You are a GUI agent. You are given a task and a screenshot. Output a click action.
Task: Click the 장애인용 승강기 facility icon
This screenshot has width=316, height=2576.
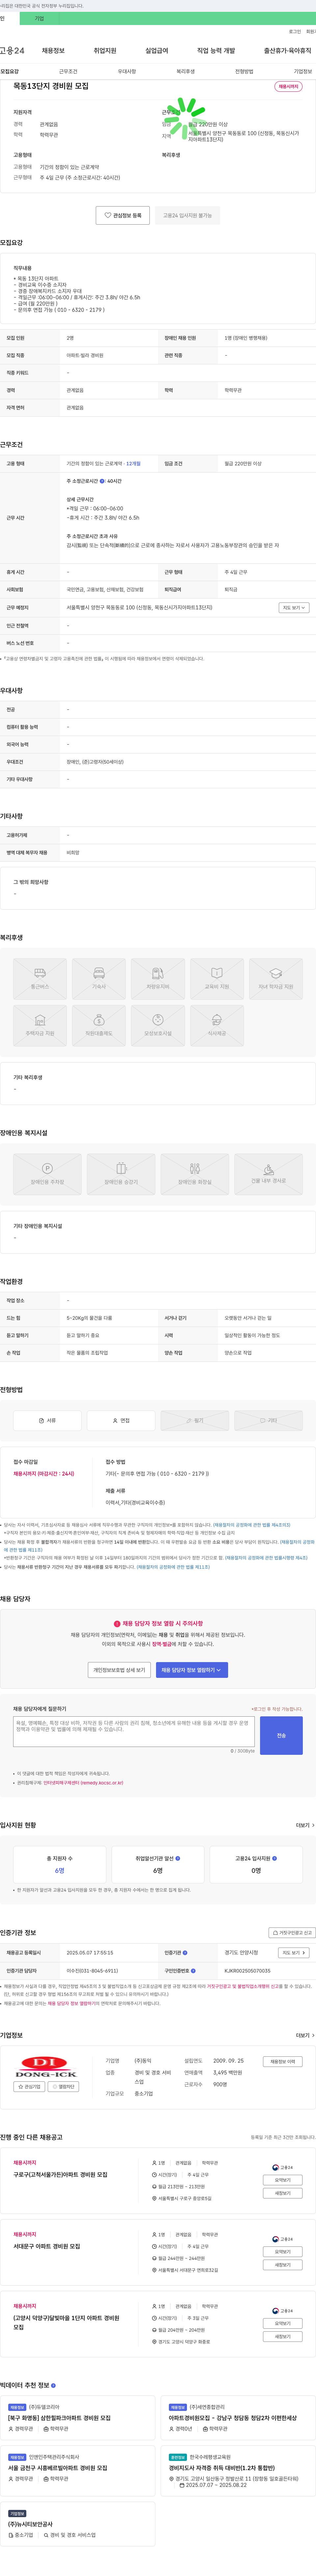(121, 1174)
